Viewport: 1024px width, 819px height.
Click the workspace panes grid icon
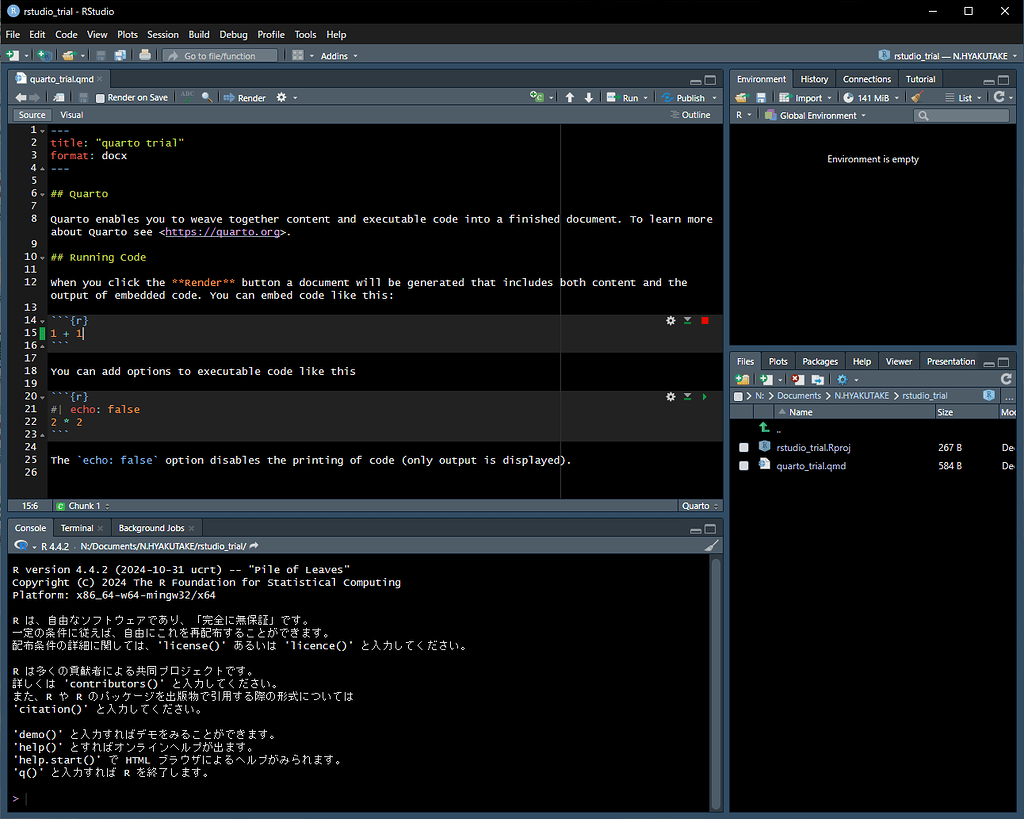298,56
